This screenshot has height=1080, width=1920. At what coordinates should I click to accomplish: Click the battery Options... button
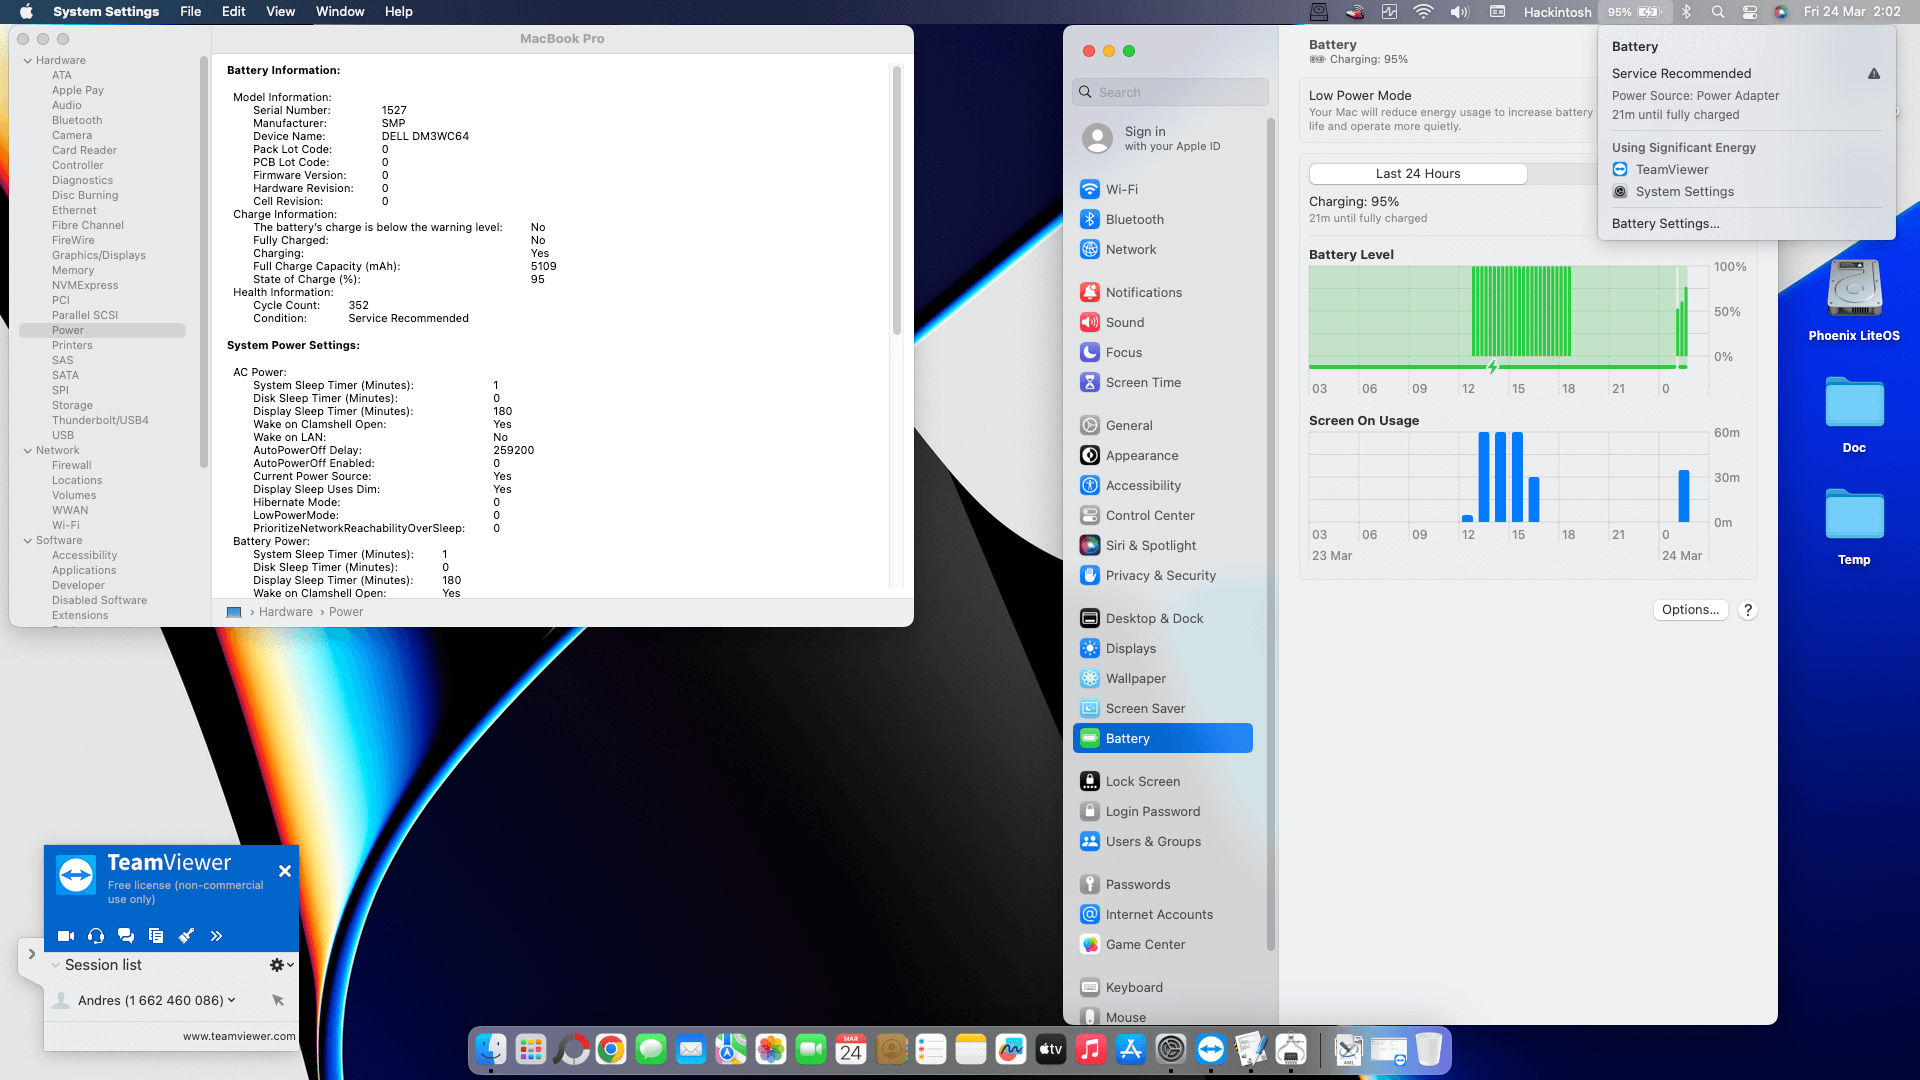click(1690, 610)
